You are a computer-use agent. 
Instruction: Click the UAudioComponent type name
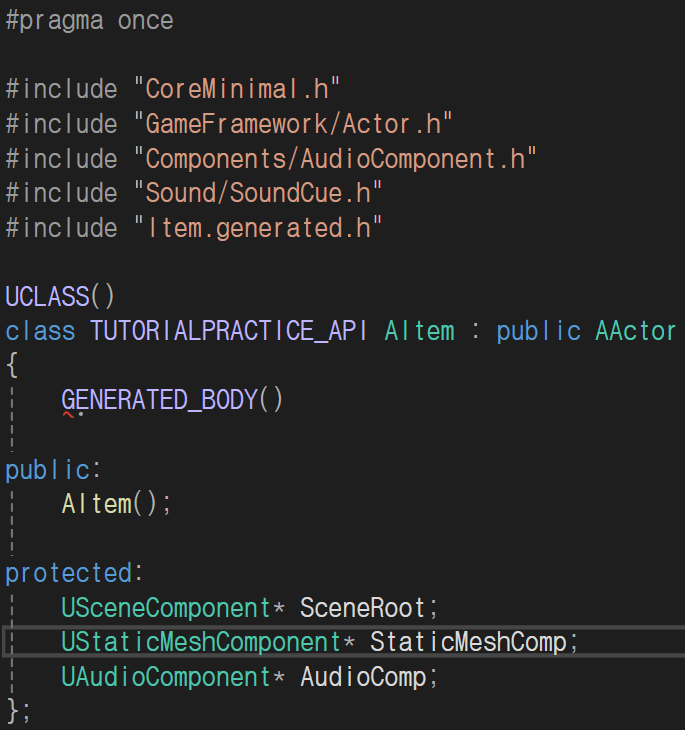(x=166, y=676)
